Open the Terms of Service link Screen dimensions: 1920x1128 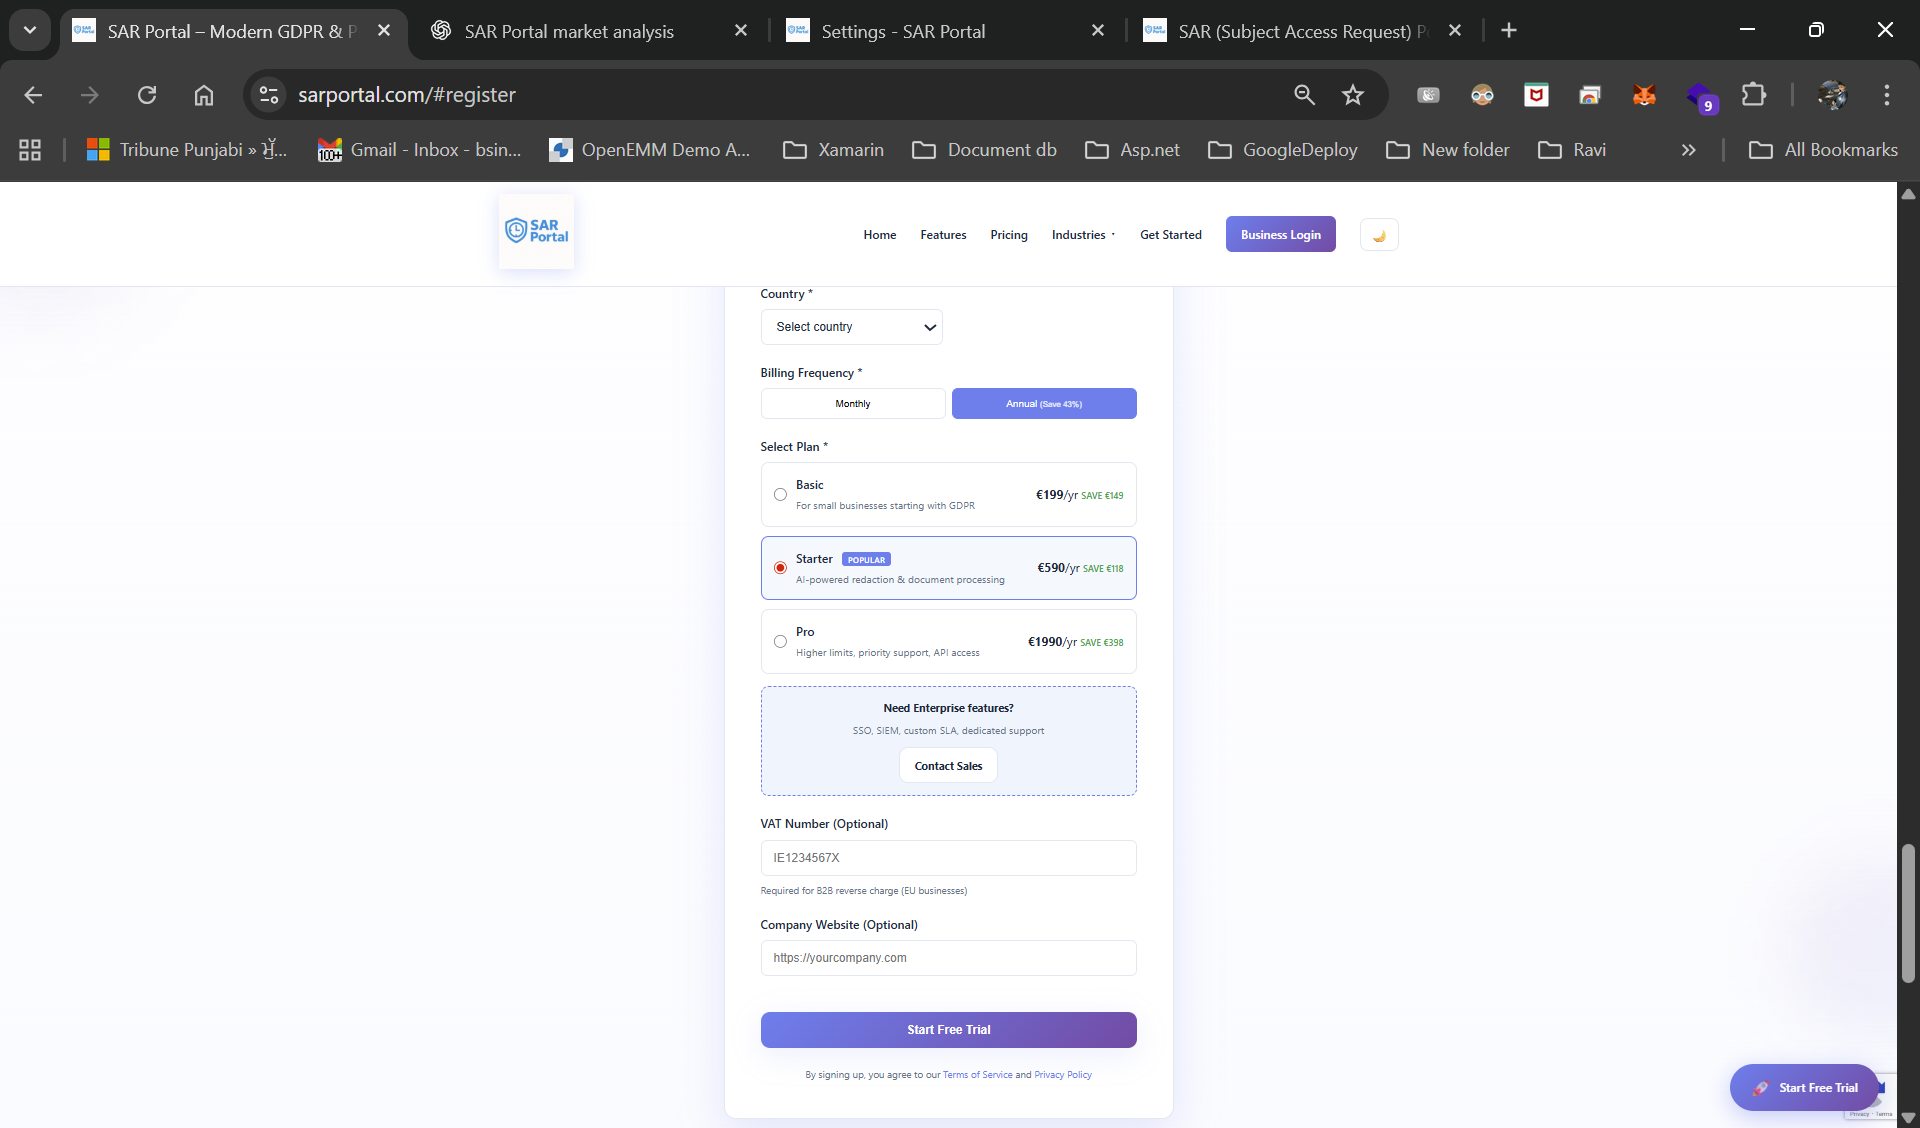tap(977, 1075)
